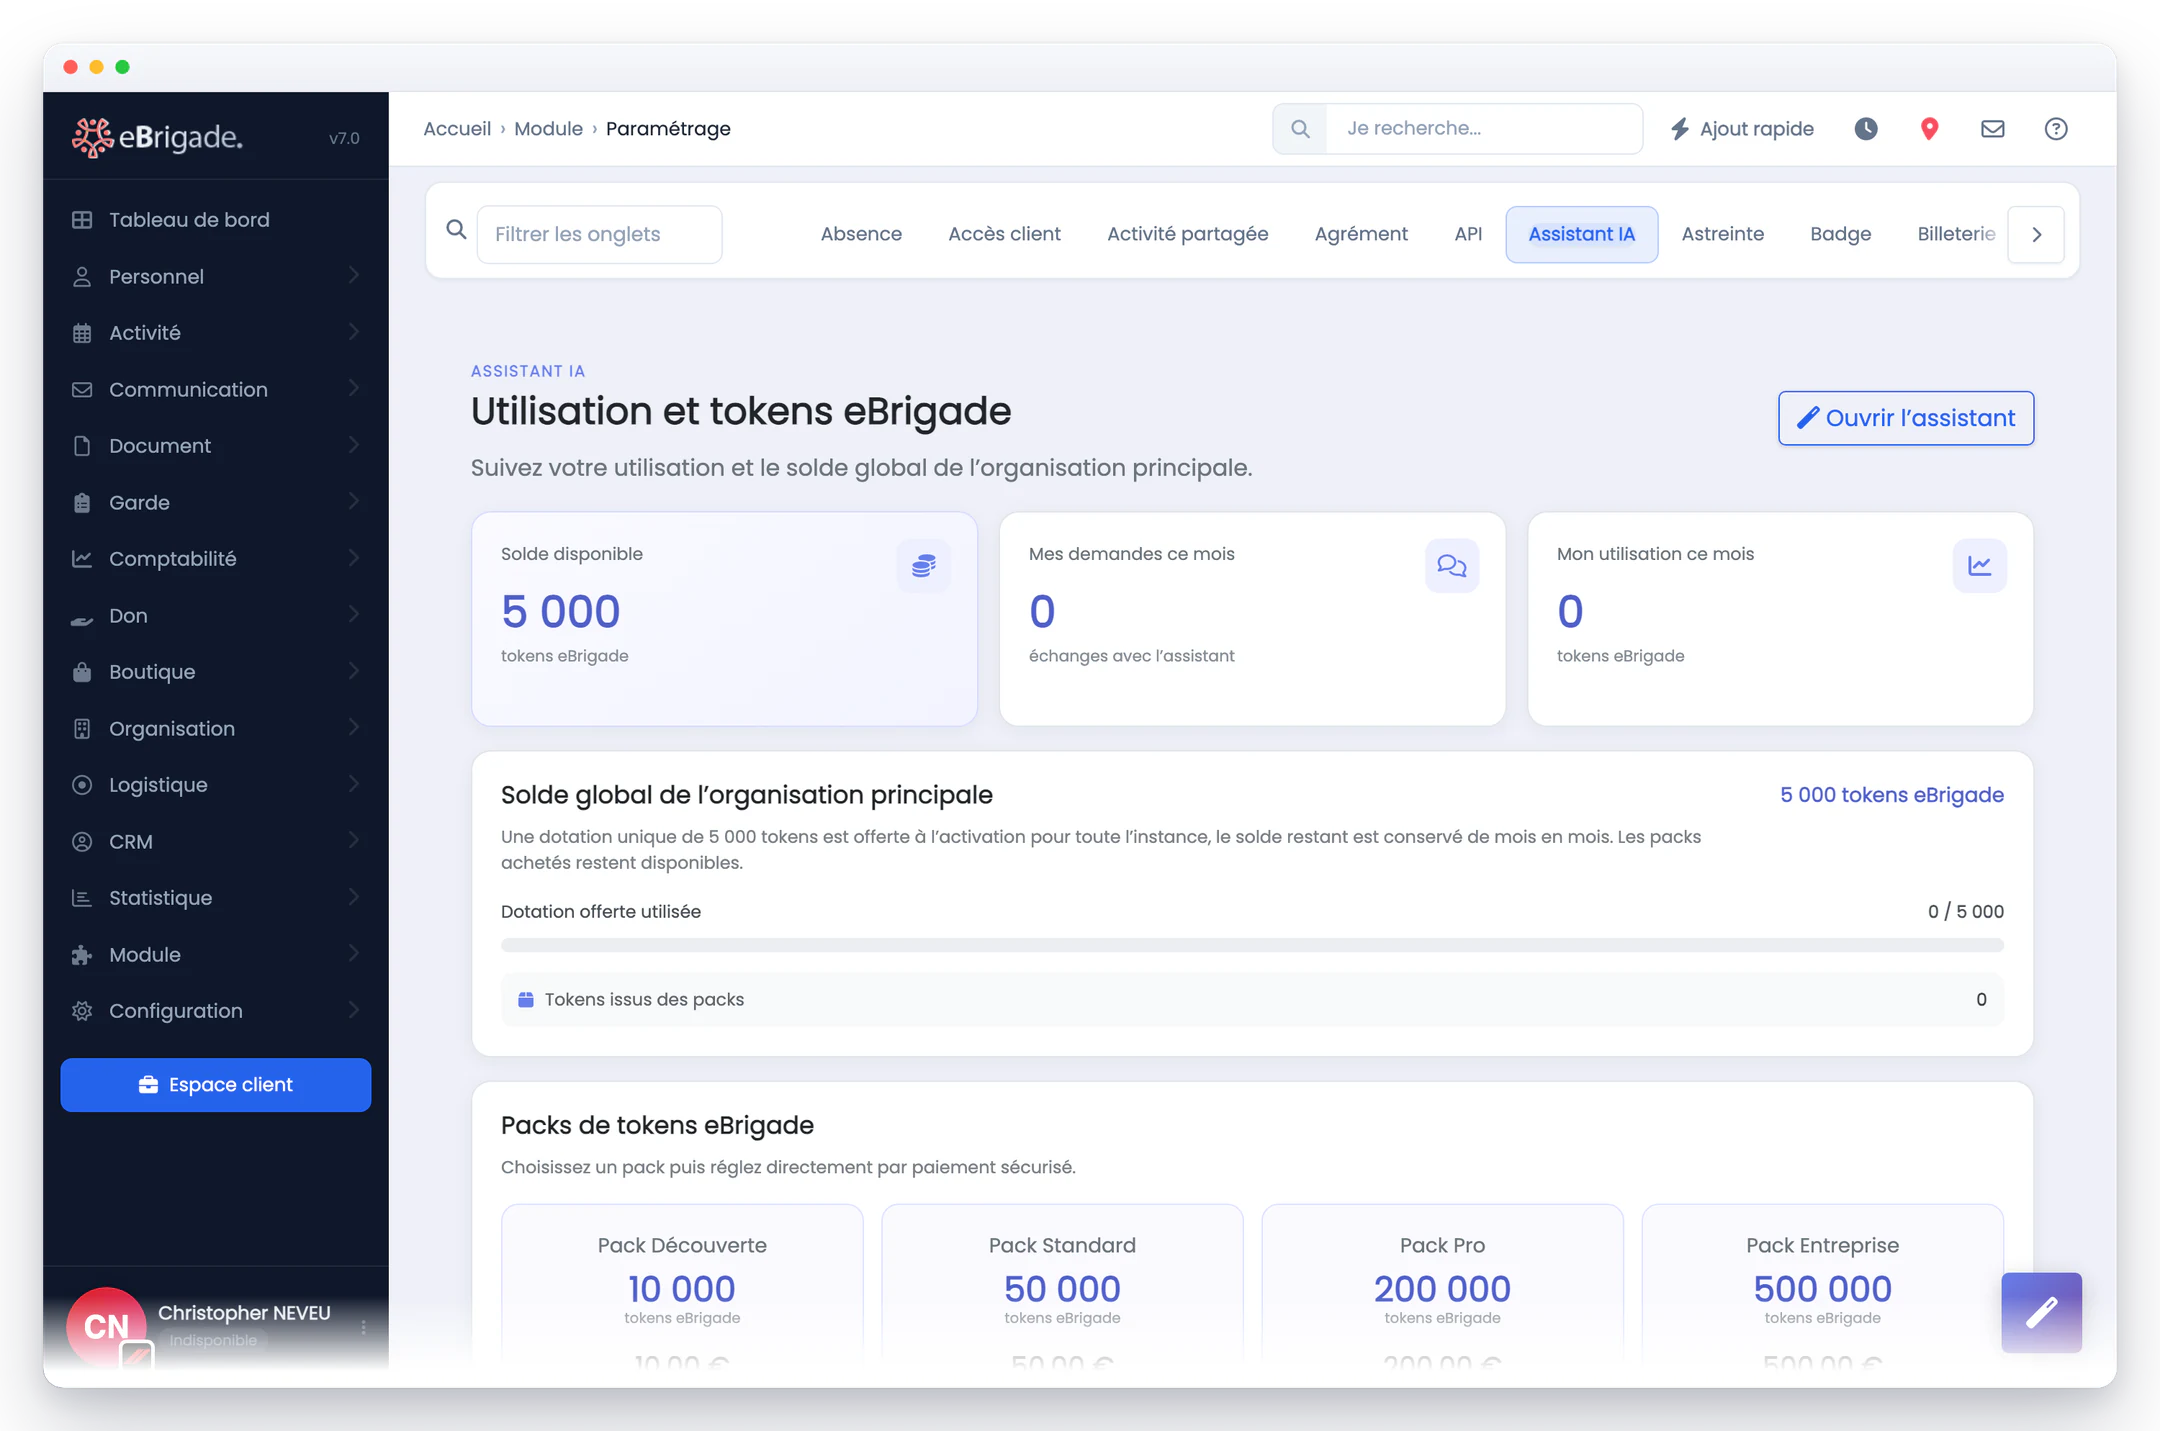2160x1431 pixels.
Task: Switch to the API tab
Action: pyautogui.click(x=1468, y=234)
